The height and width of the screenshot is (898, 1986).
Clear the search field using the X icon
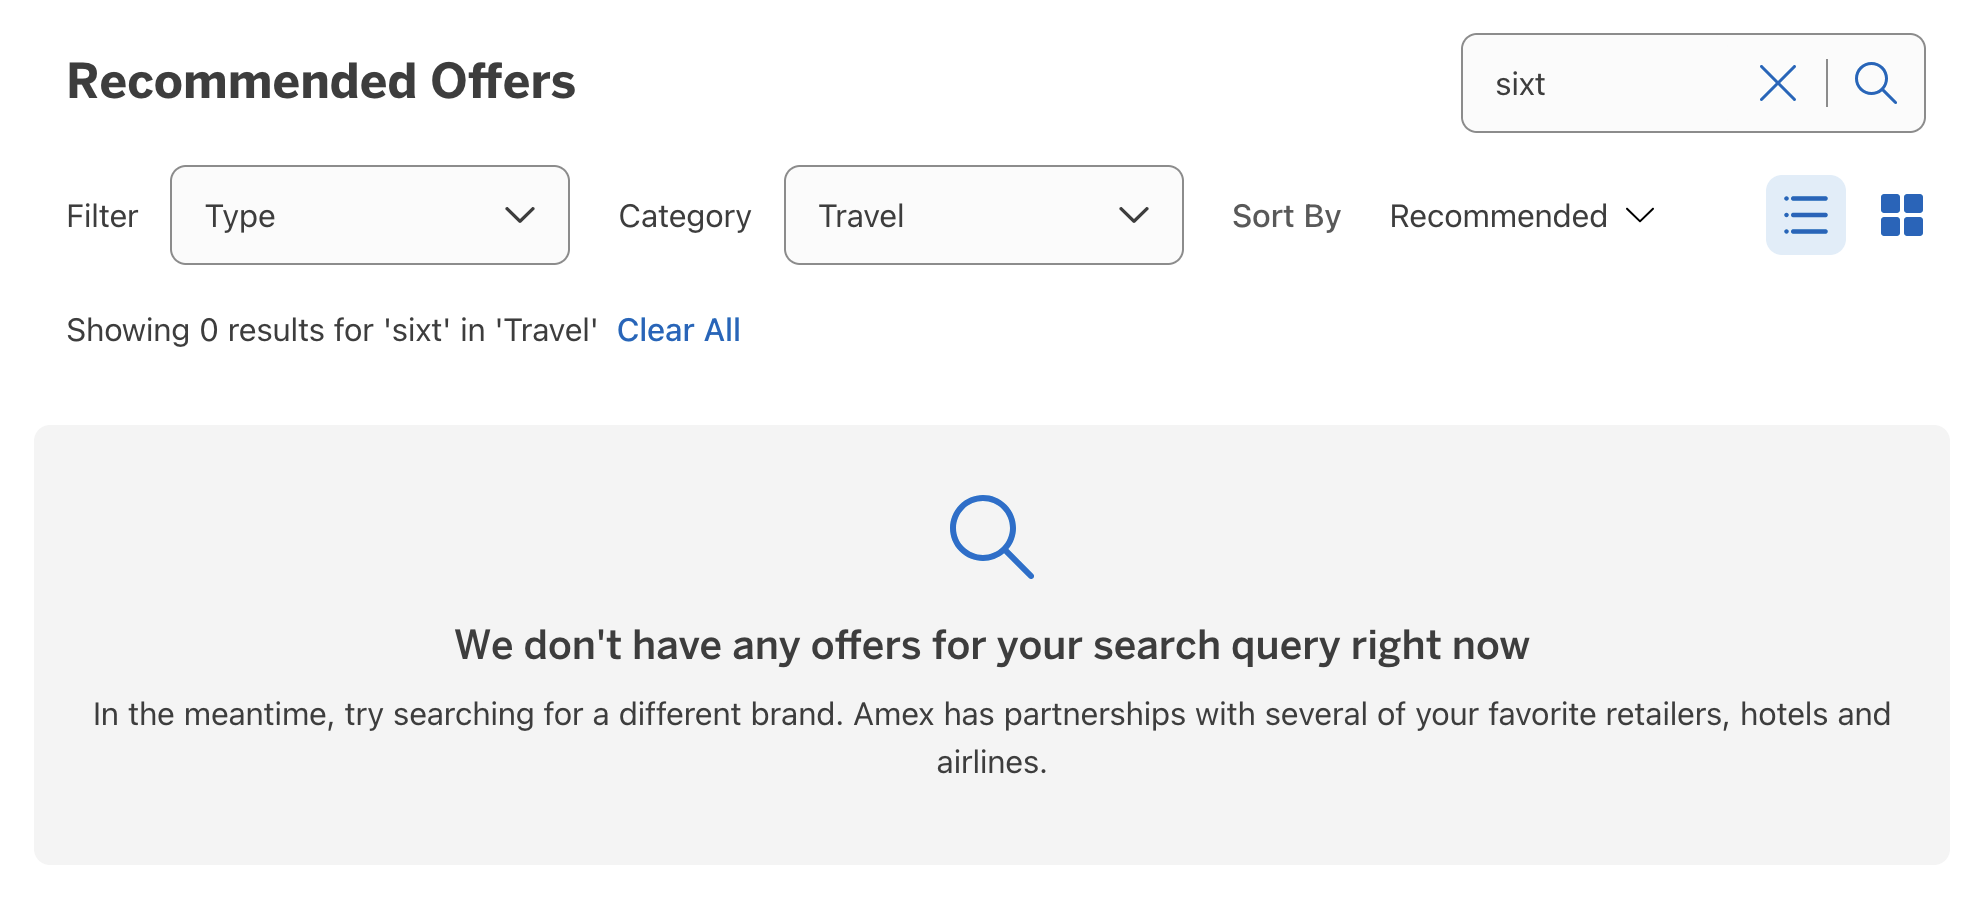1778,84
